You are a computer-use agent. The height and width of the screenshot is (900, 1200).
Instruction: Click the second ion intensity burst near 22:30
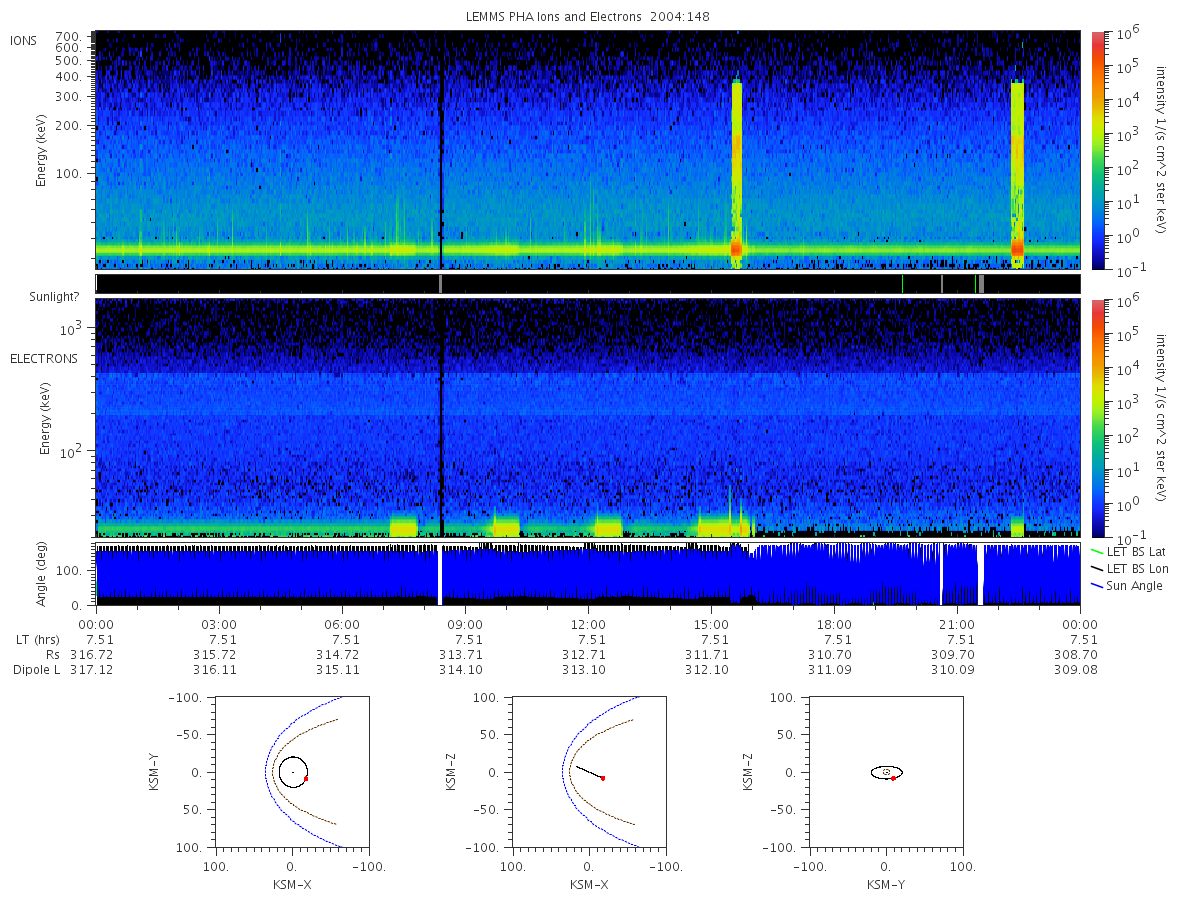point(1017,172)
